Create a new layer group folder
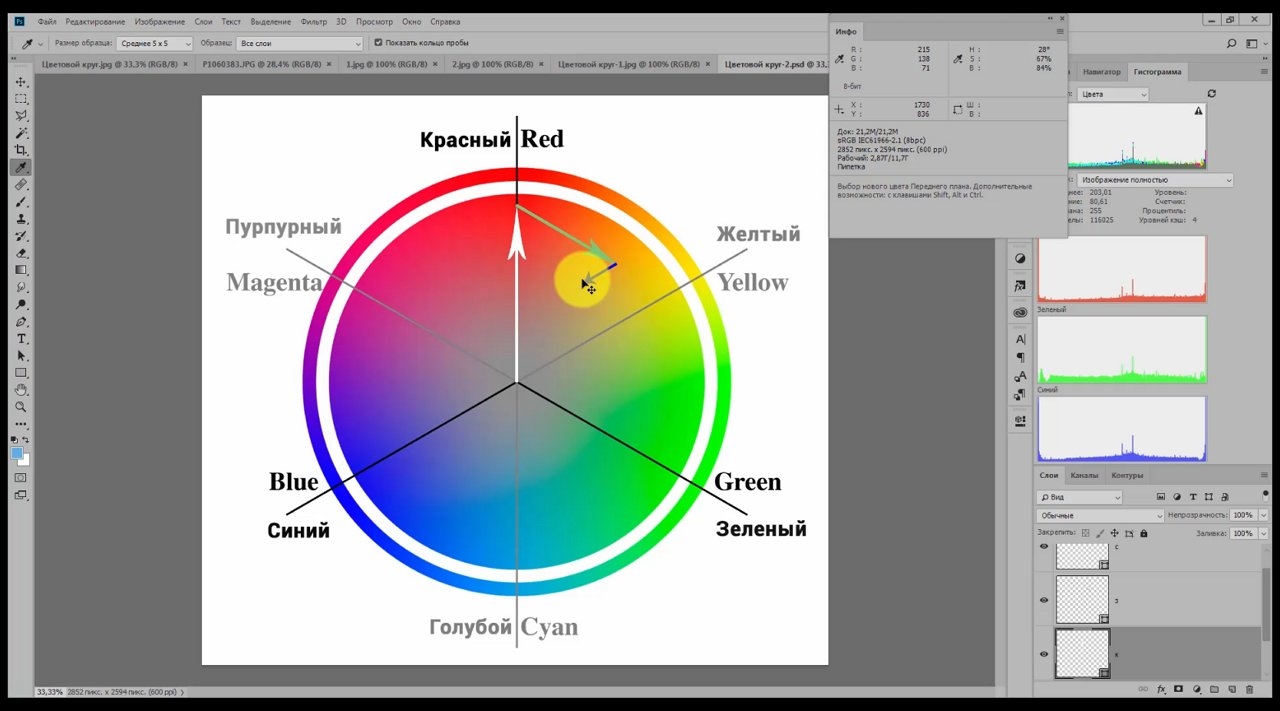The width and height of the screenshot is (1280, 711). [1214, 689]
